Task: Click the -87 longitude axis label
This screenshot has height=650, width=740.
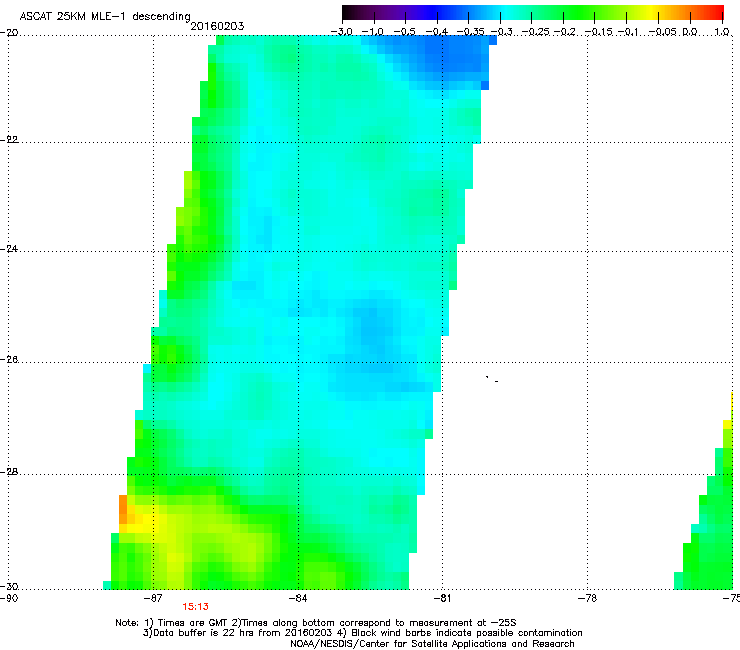Action: click(153, 599)
